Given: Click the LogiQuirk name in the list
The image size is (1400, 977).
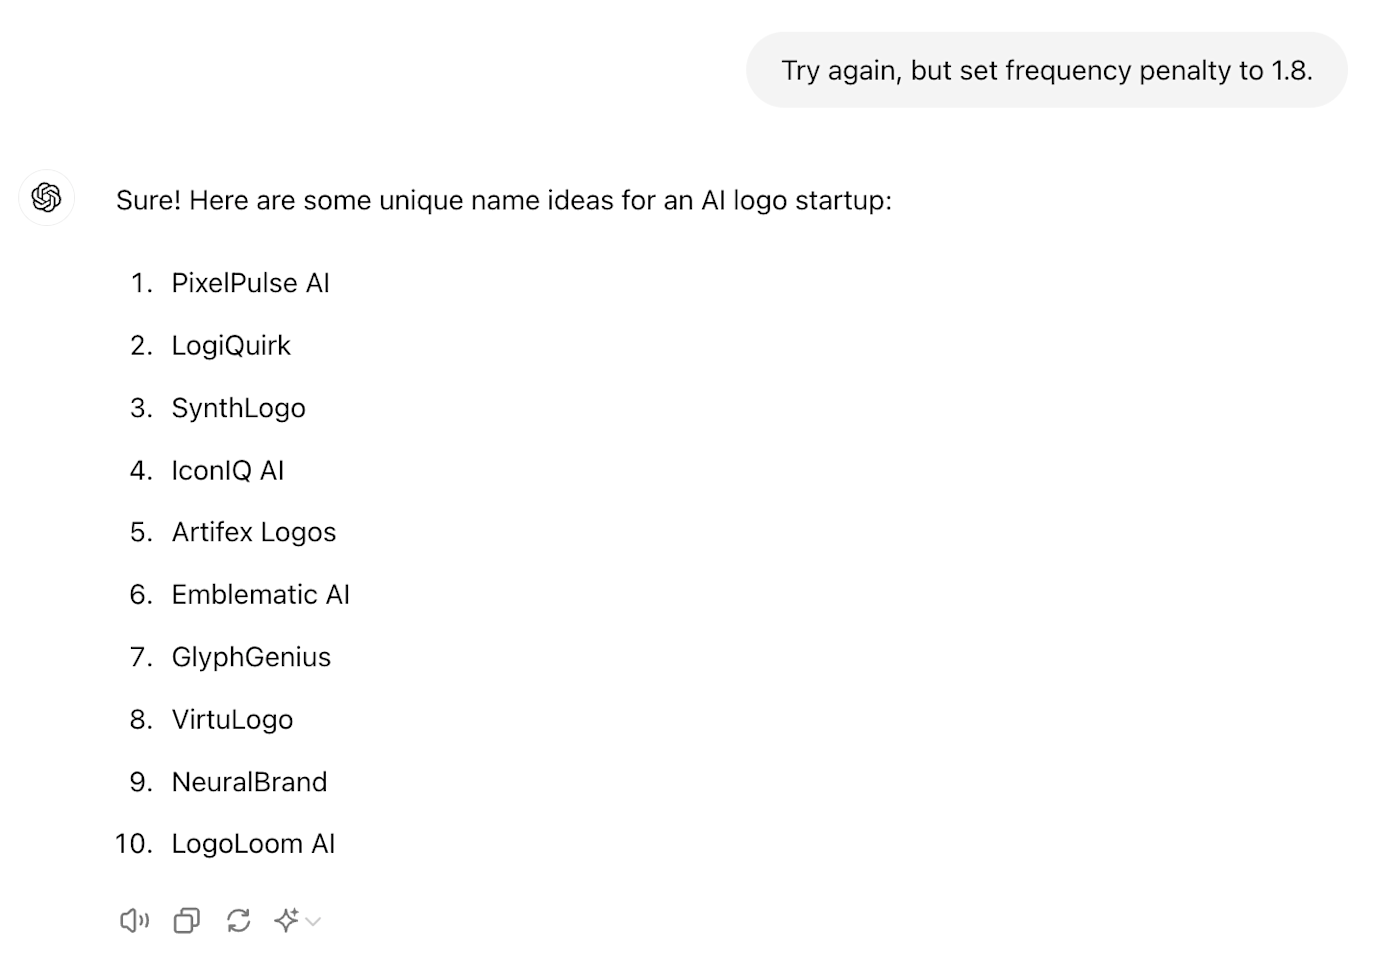Looking at the screenshot, I should click(231, 345).
